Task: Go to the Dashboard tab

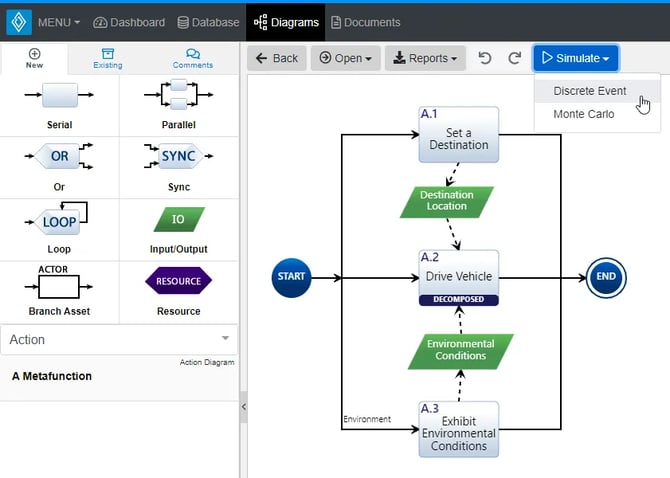Action: 129,22
